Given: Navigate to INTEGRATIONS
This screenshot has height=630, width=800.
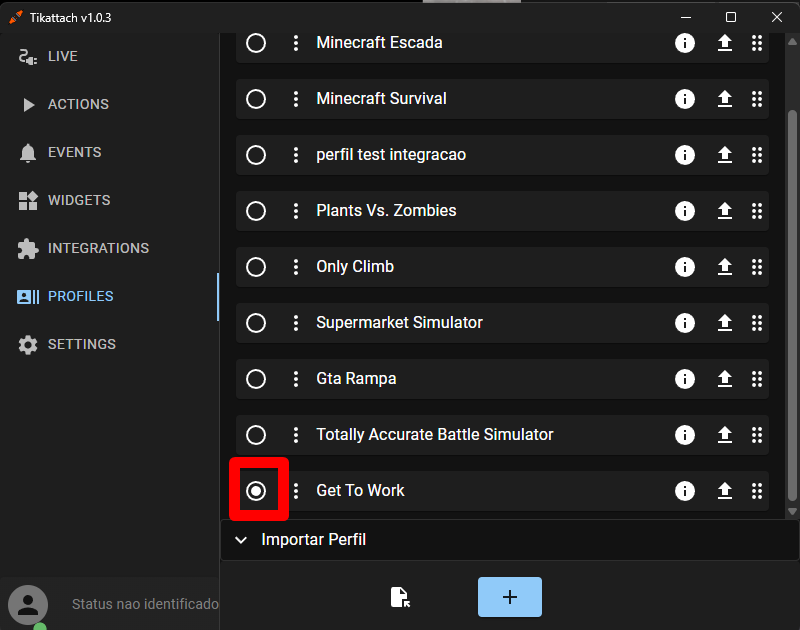Looking at the screenshot, I should pos(109,248).
